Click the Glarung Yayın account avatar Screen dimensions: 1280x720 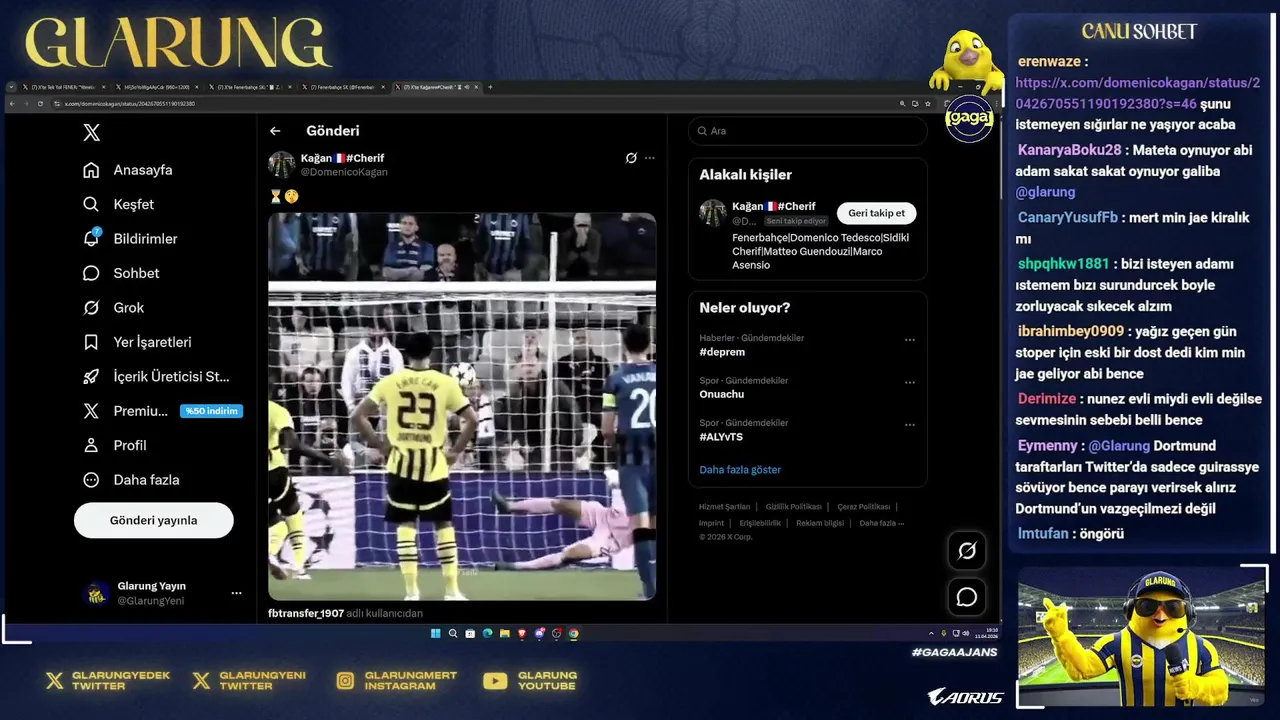click(x=96, y=593)
